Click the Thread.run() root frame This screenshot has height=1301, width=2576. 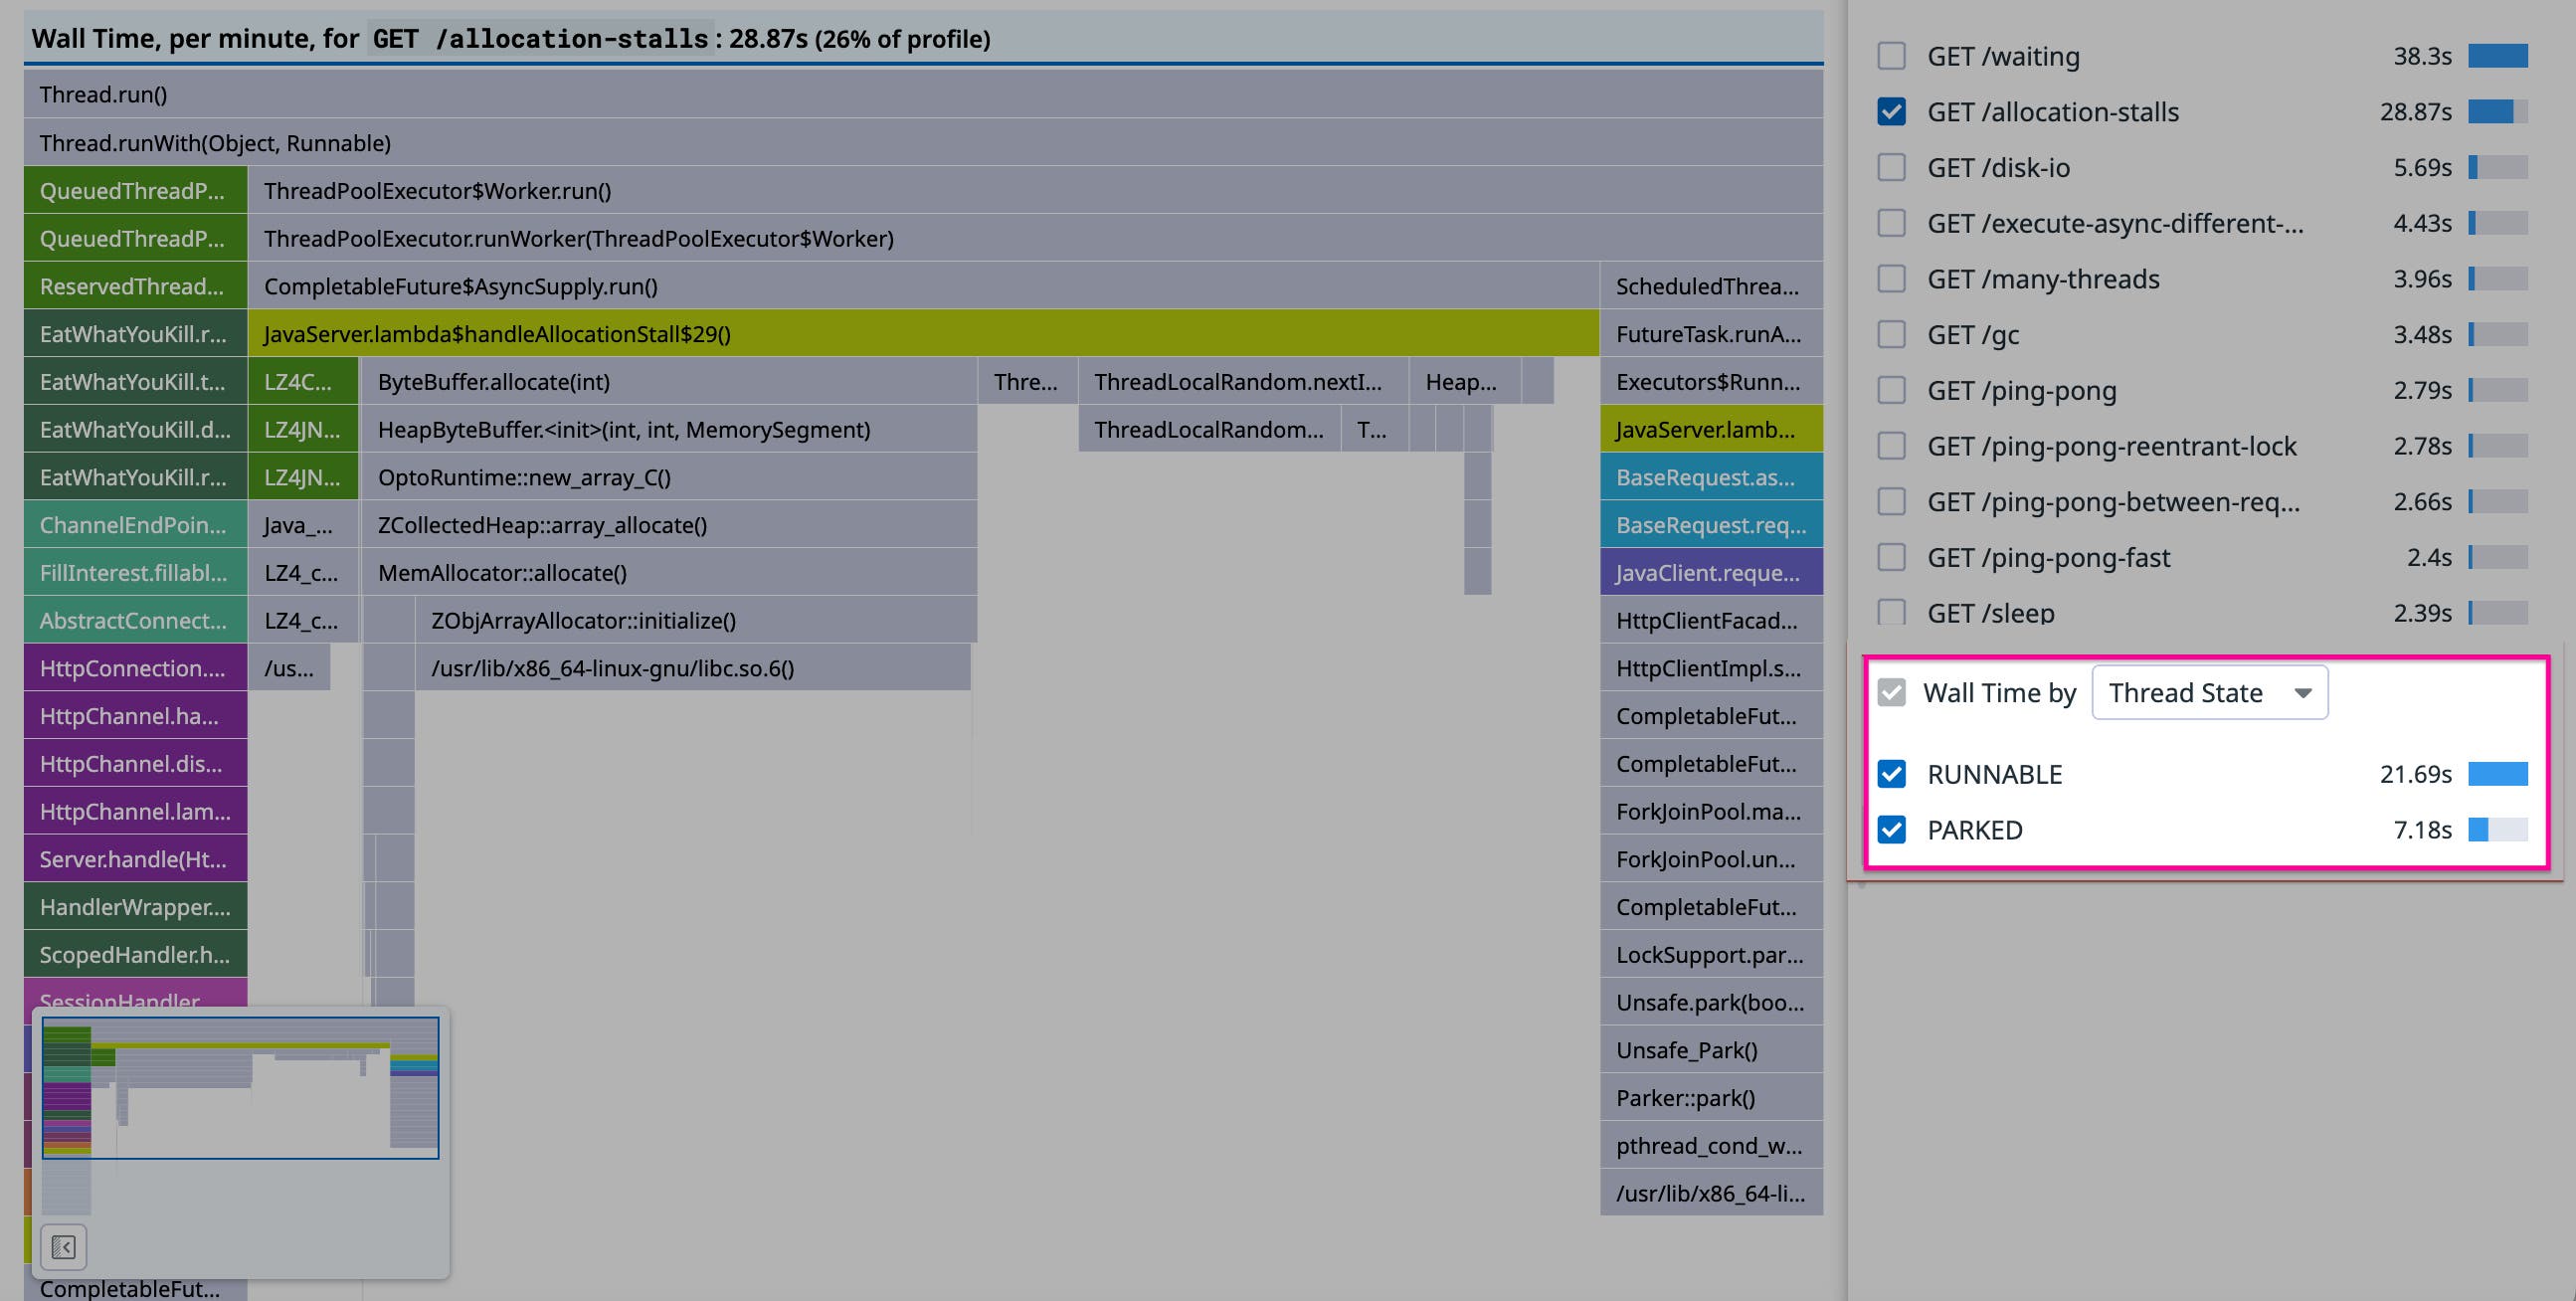pos(900,94)
